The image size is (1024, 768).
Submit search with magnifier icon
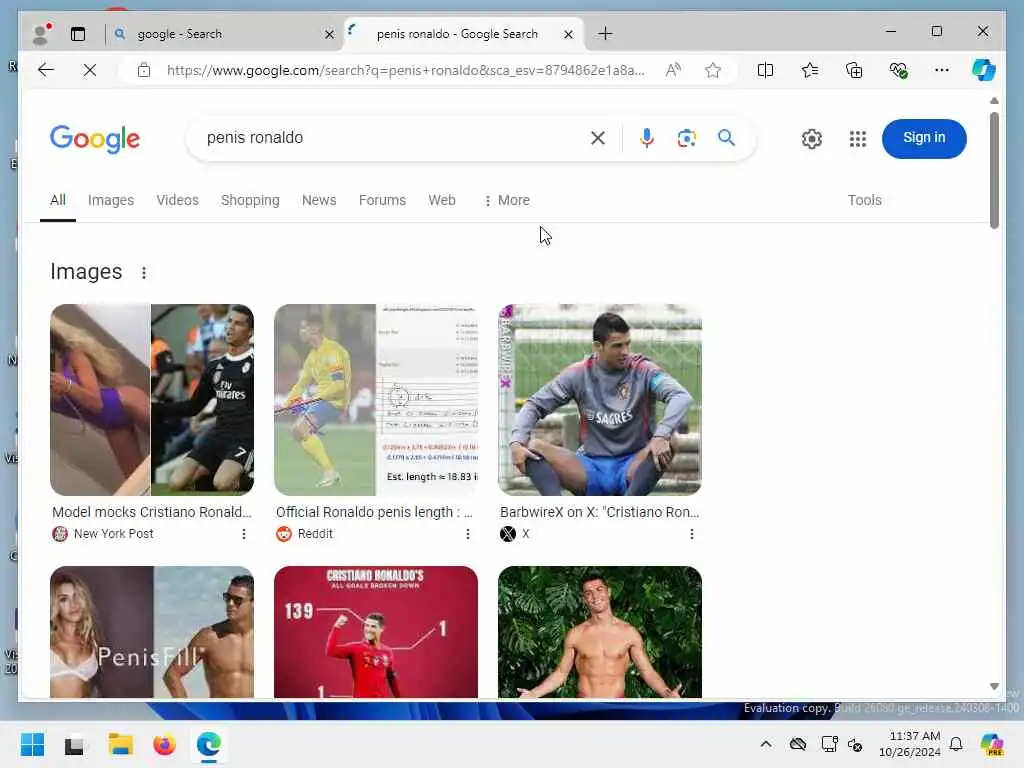(x=727, y=138)
